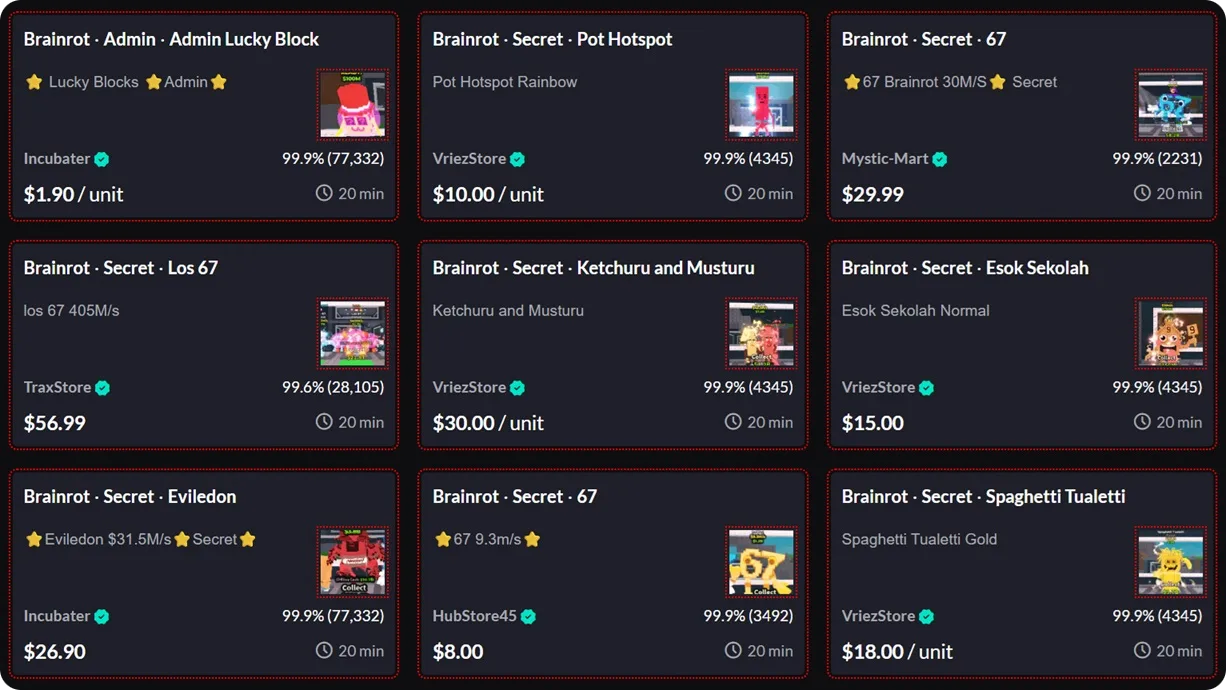Click the star beside the 67 9.3m/s tag
Screen dimensions: 1226x690
pos(443,538)
